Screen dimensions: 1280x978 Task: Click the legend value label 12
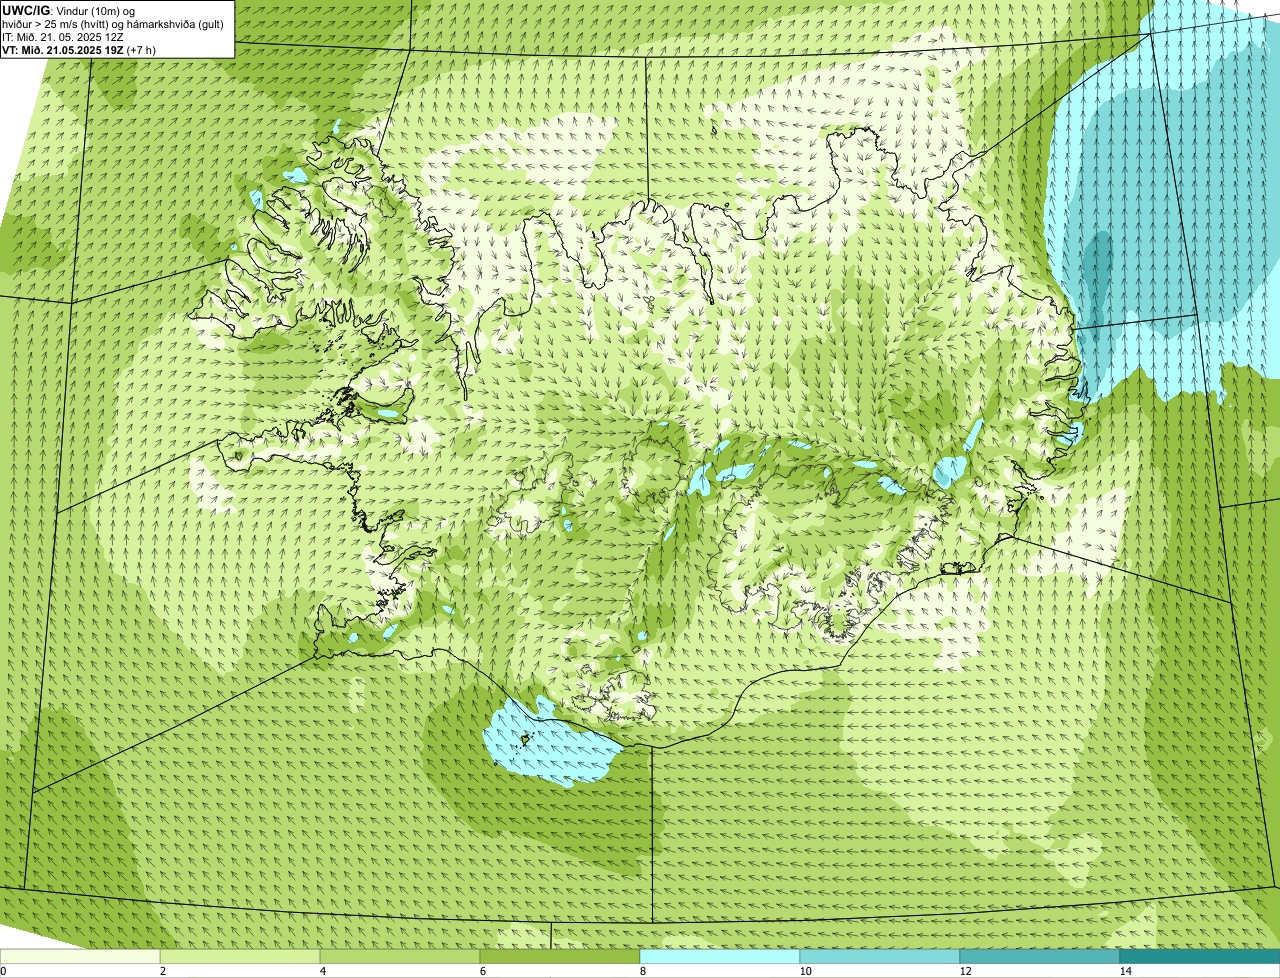pos(965,971)
